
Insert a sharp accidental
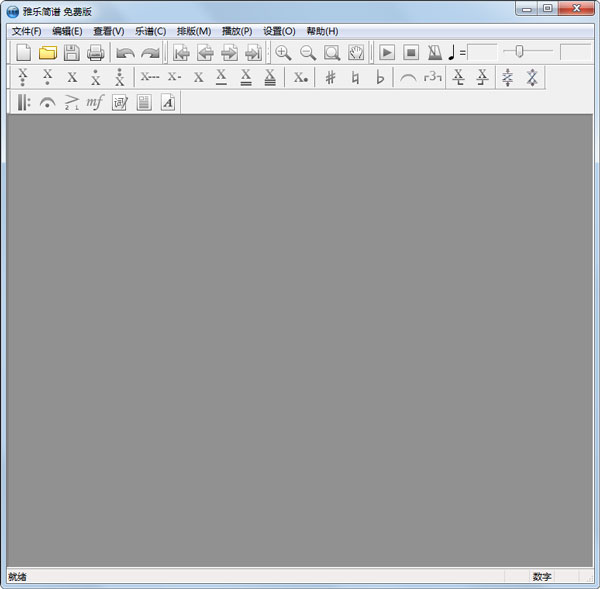pyautogui.click(x=330, y=78)
